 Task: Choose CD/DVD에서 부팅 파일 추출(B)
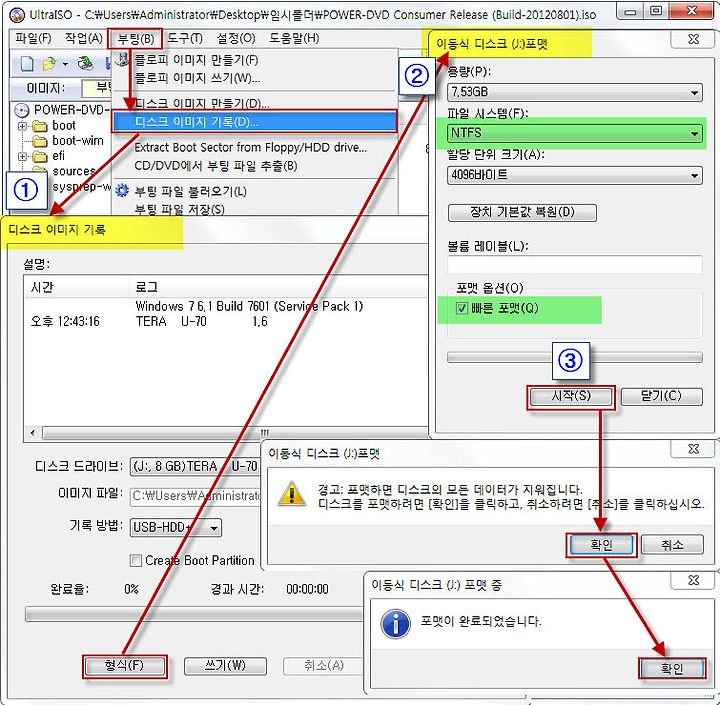point(216,166)
